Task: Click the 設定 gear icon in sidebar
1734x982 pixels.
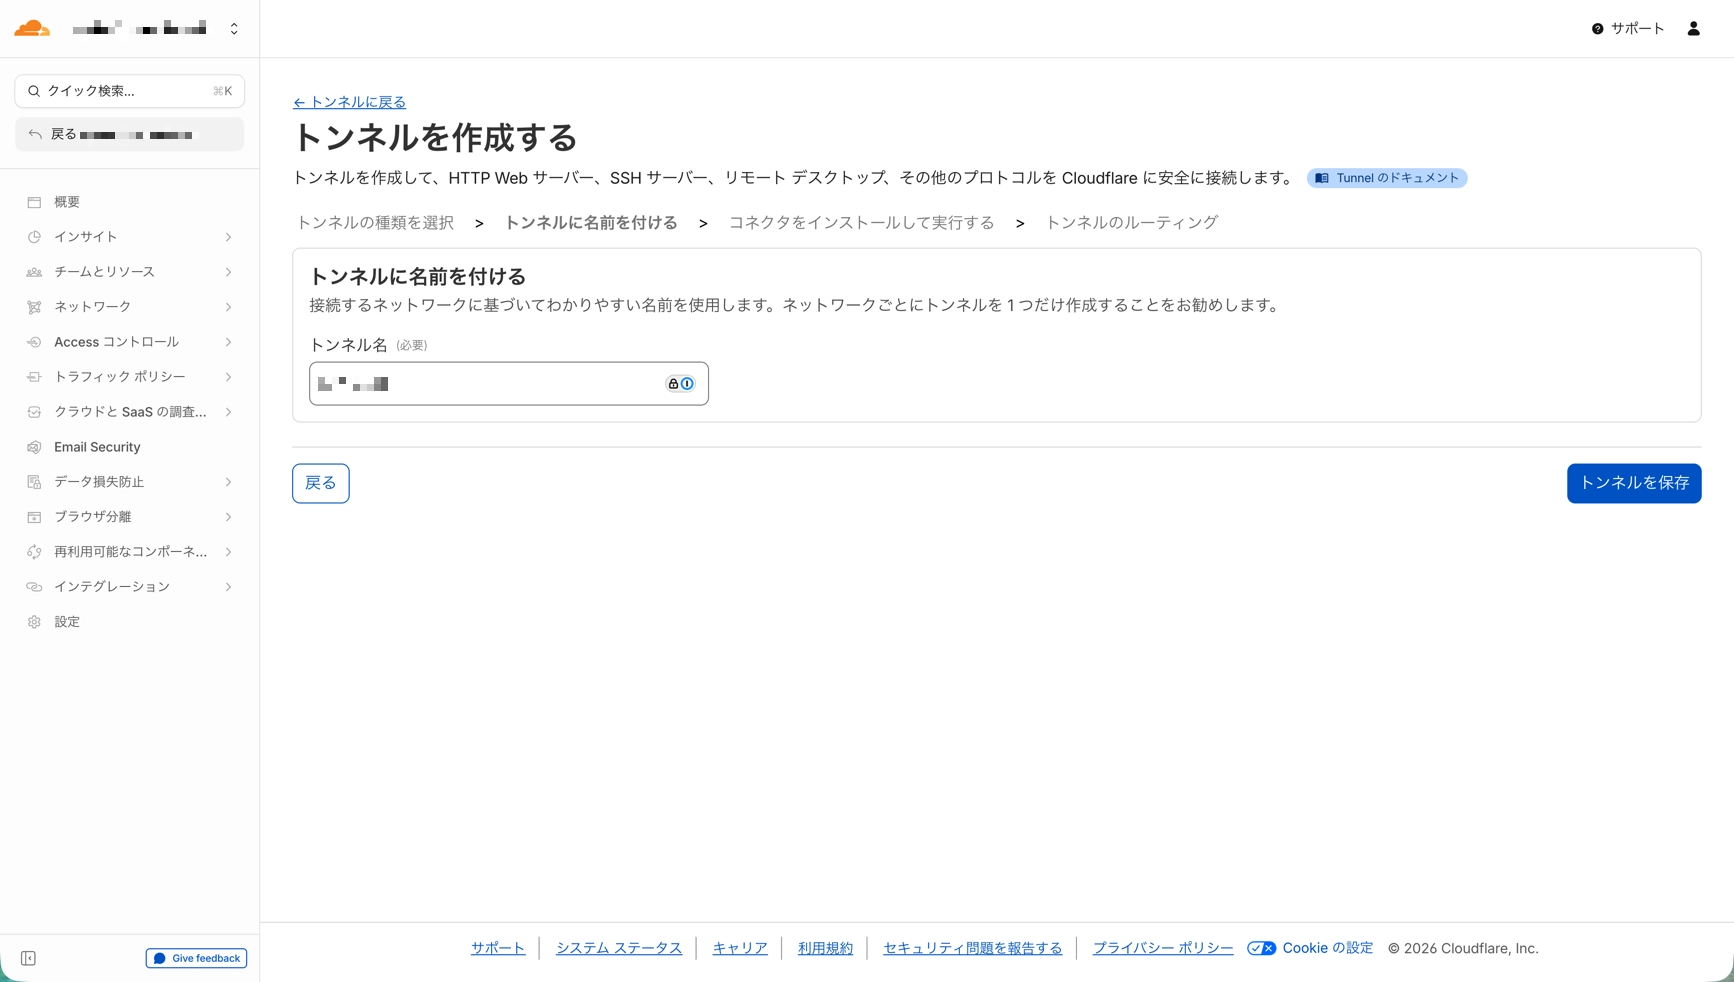Action: (x=34, y=622)
